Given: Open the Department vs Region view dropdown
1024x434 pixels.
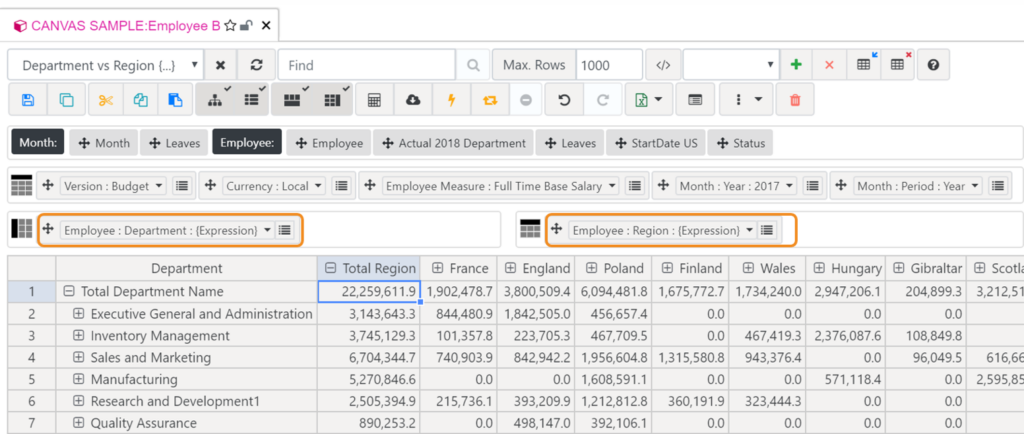Looking at the screenshot, I should click(x=107, y=65).
